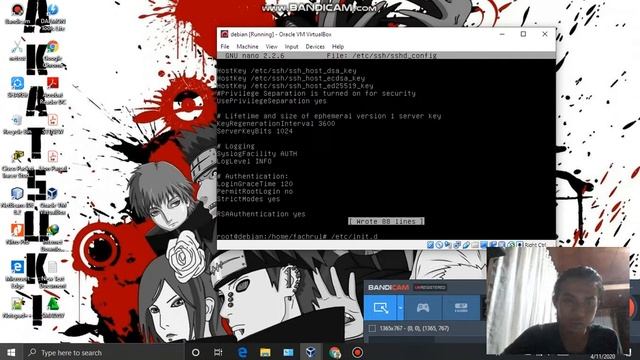Click the optical drive indicator in VM status bar

[x=439, y=245]
